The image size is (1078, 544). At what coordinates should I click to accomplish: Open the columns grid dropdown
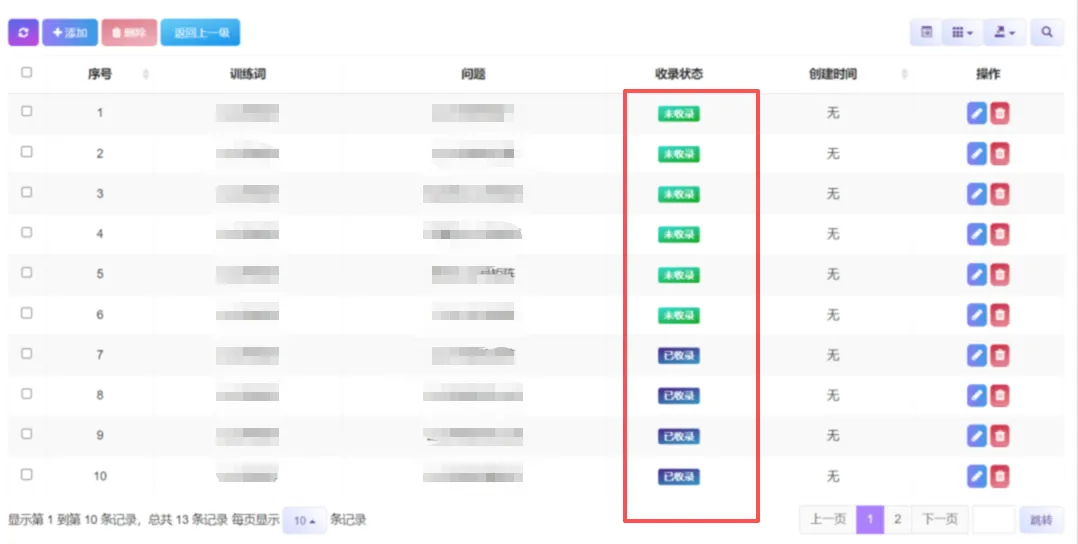[x=962, y=32]
